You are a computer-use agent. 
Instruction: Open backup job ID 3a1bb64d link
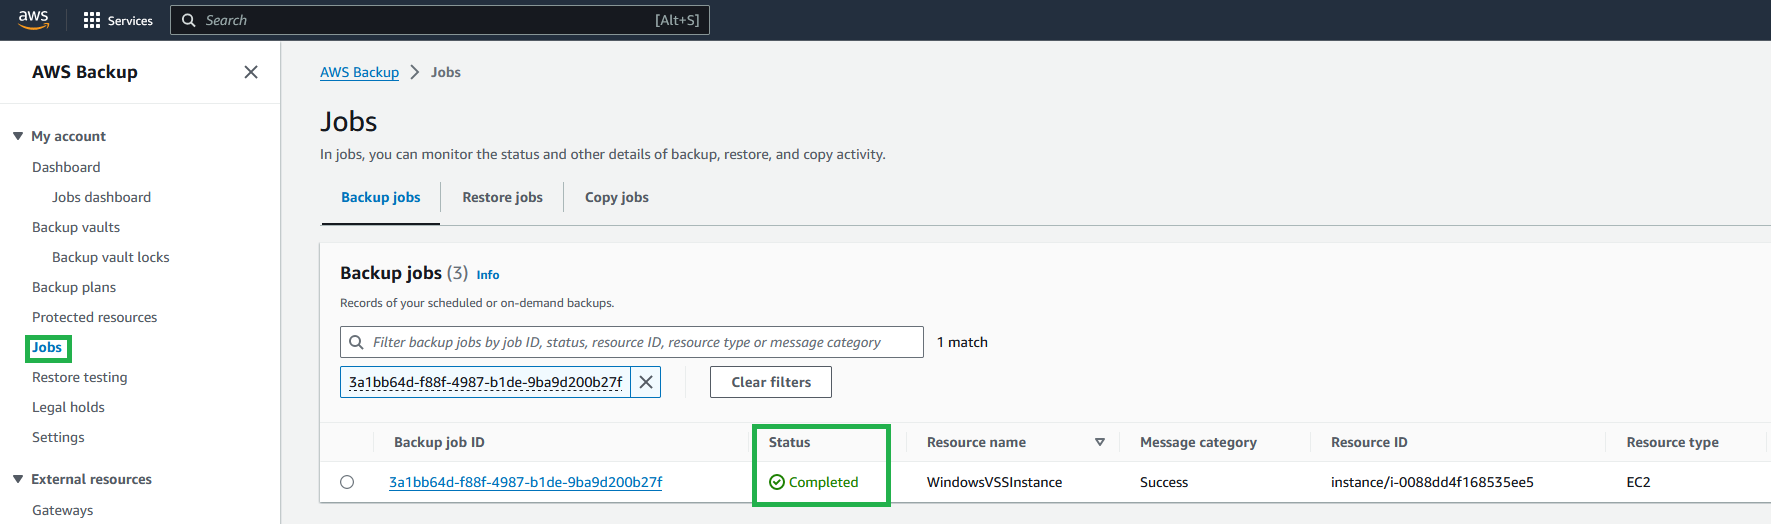tap(526, 482)
